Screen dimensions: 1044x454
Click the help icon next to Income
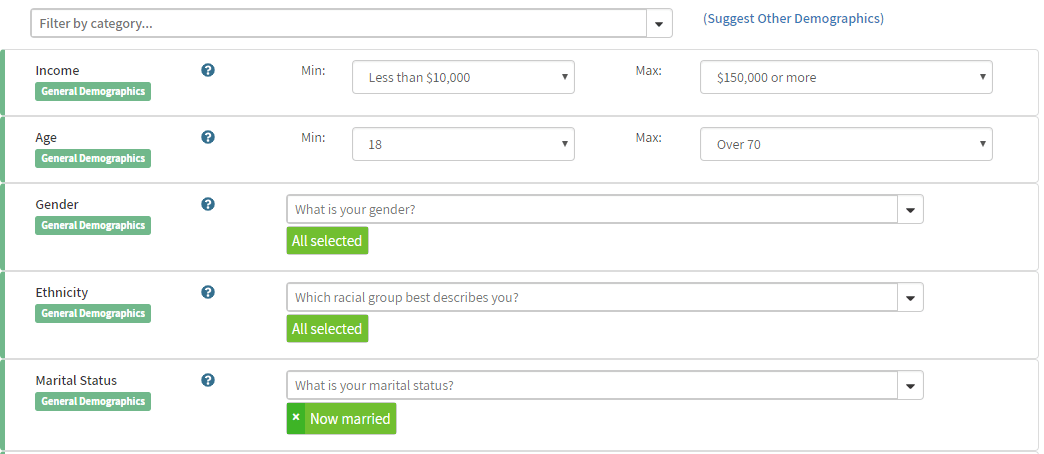click(208, 70)
